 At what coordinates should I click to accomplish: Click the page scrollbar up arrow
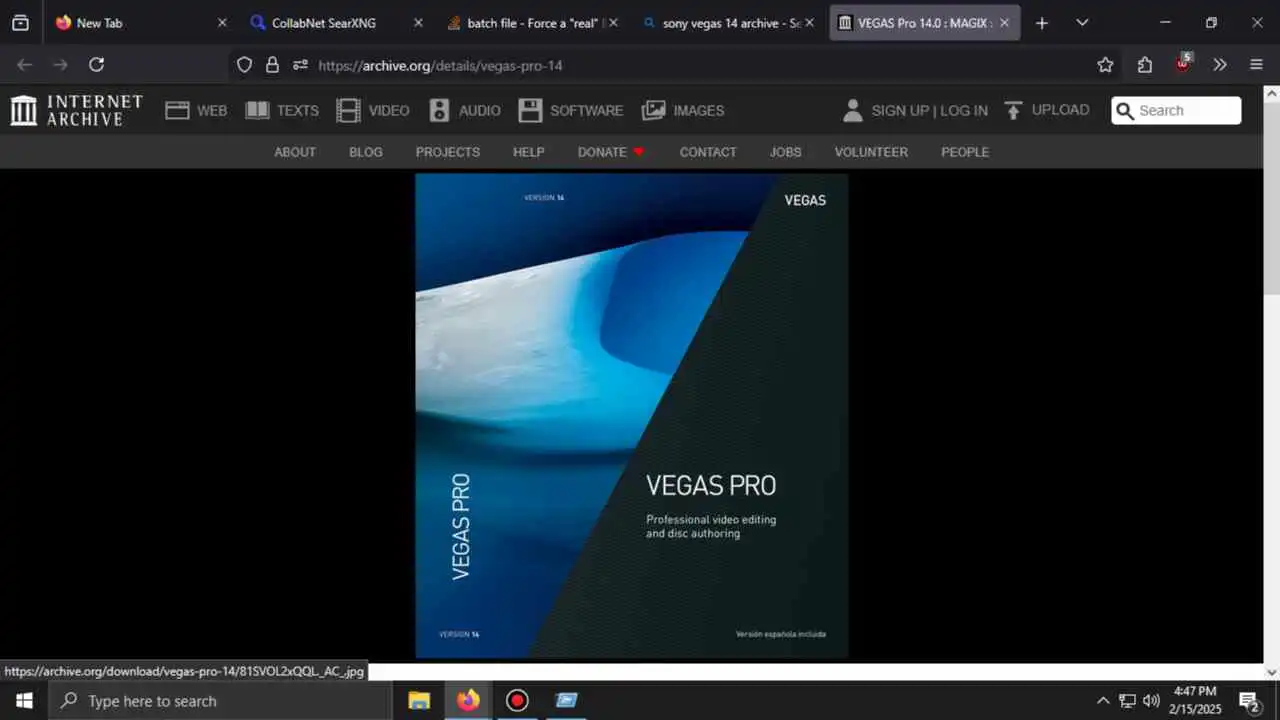coord(1271,94)
